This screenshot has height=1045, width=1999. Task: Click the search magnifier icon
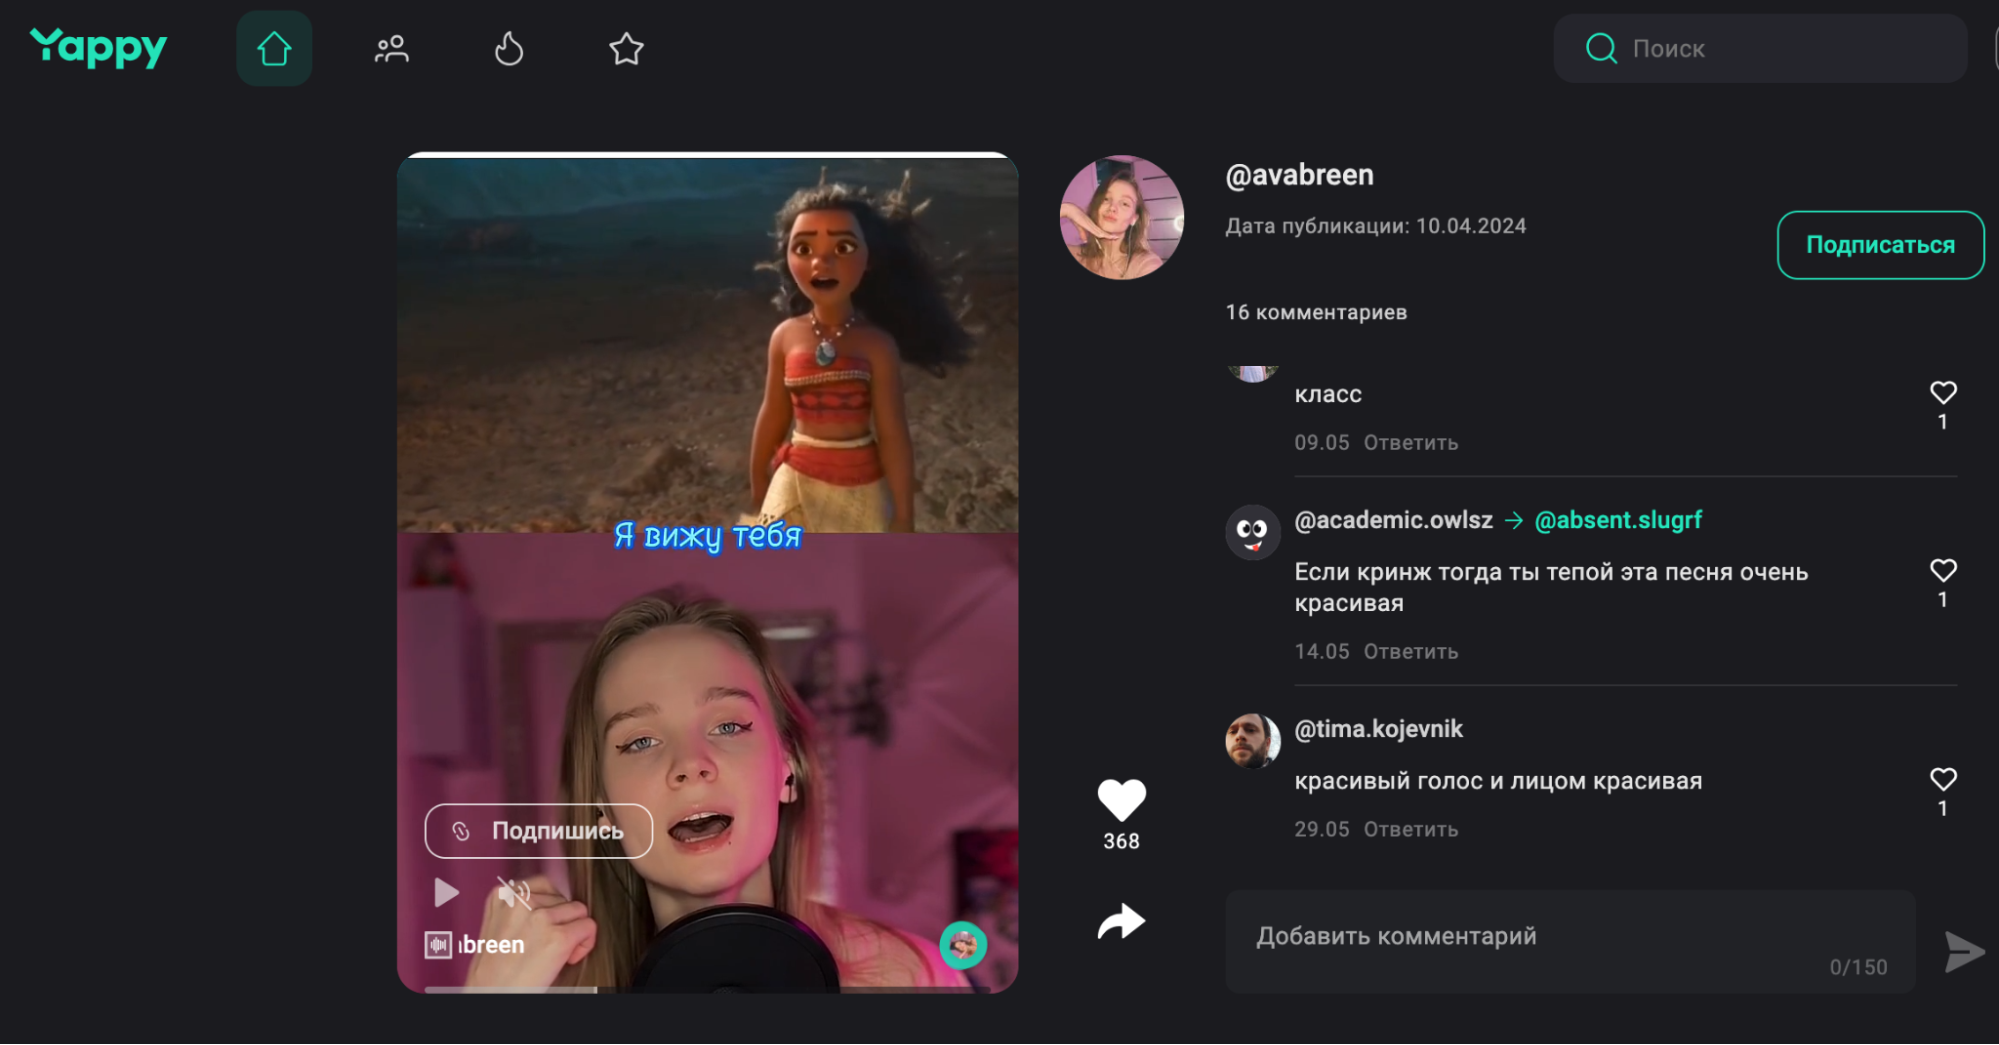pos(1601,48)
